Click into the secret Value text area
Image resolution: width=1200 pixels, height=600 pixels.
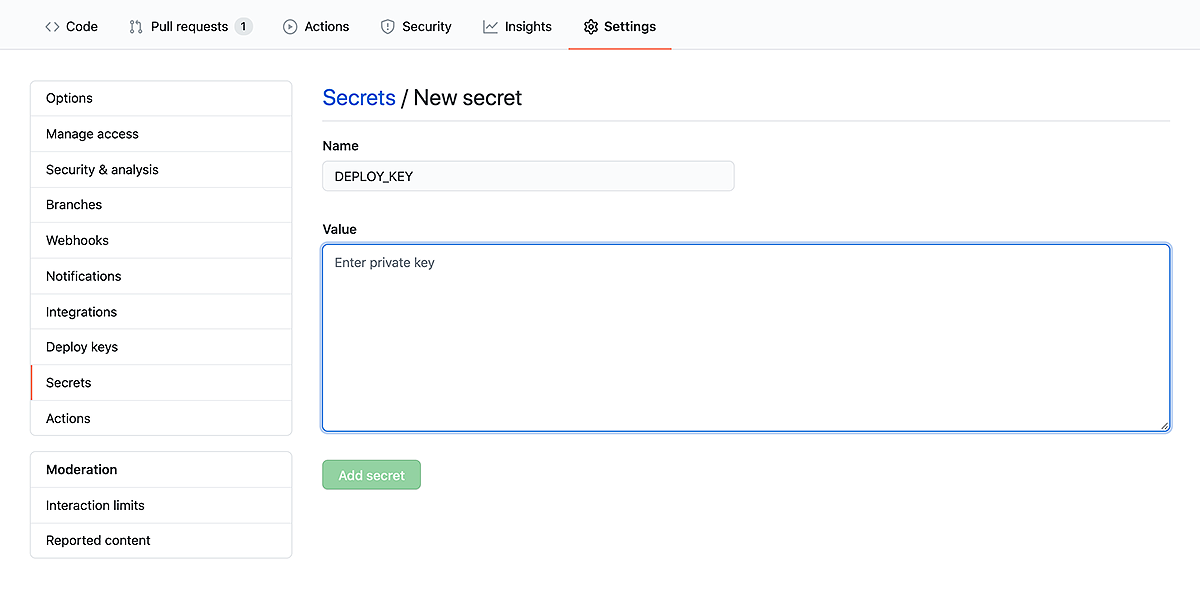[x=746, y=338]
